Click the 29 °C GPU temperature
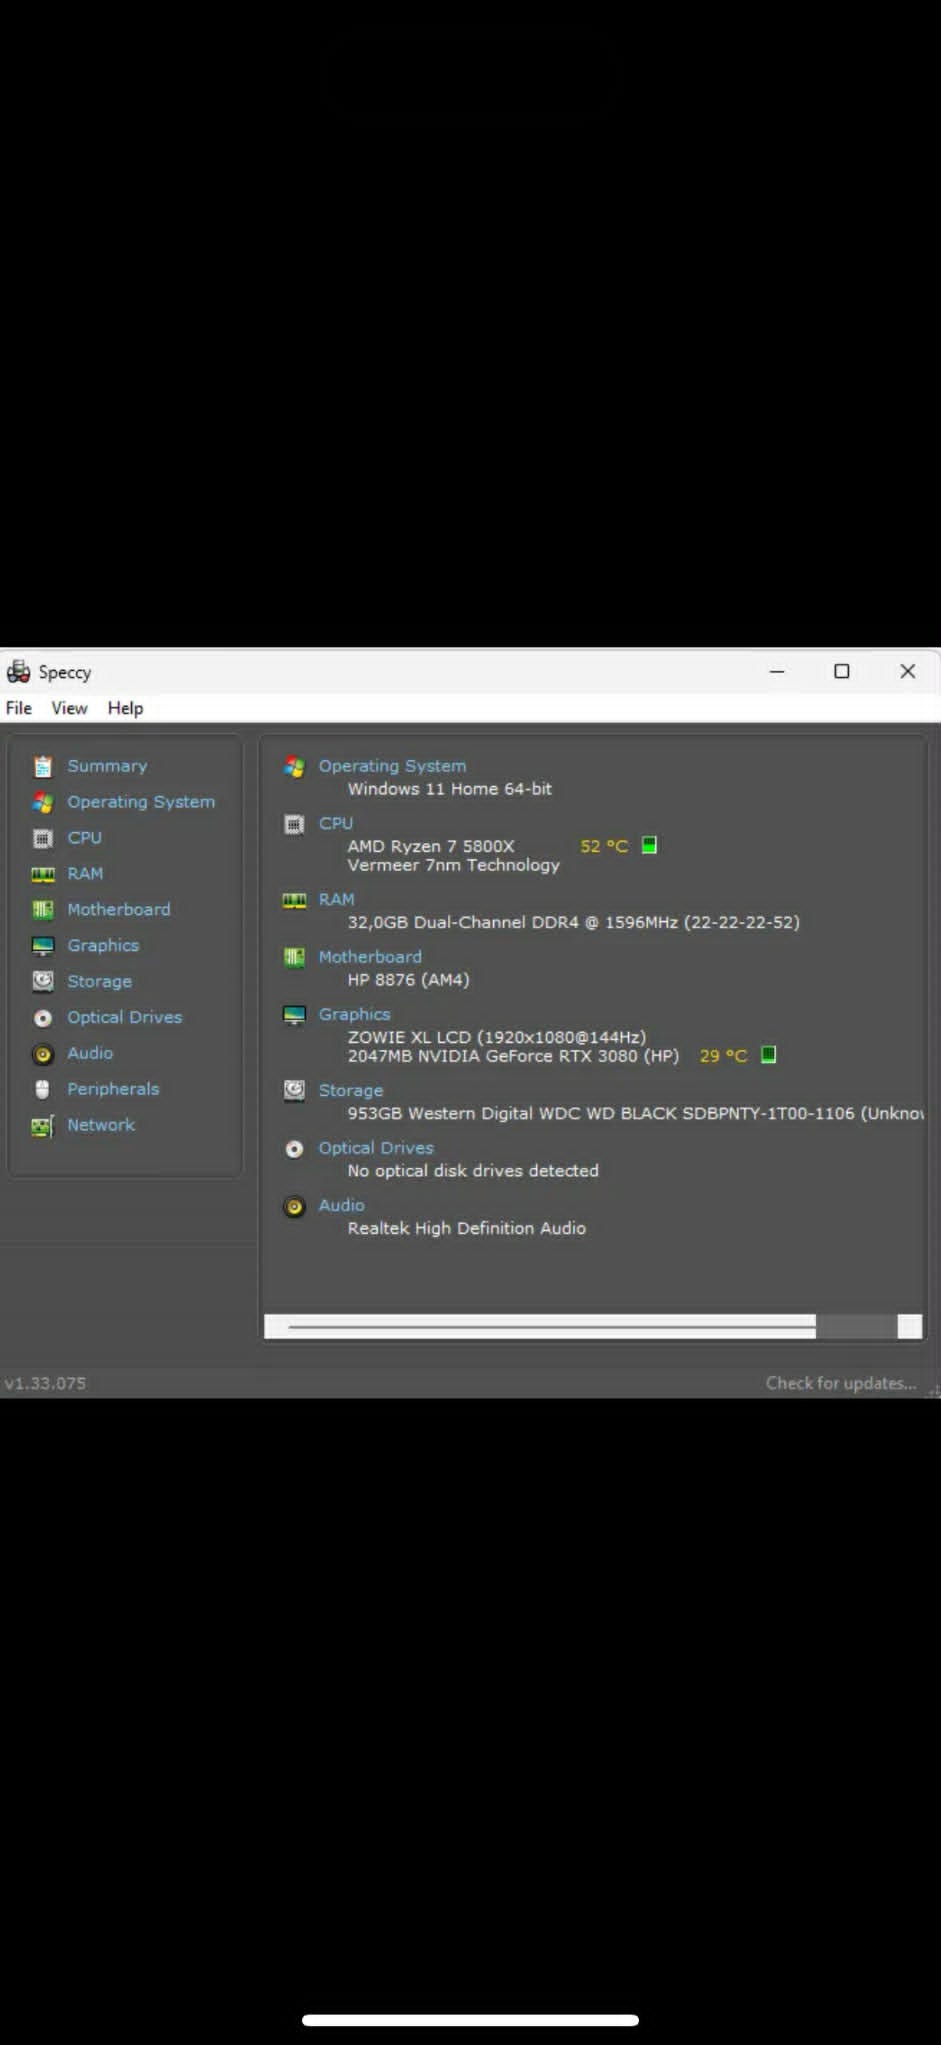The image size is (941, 2045). (x=723, y=1055)
